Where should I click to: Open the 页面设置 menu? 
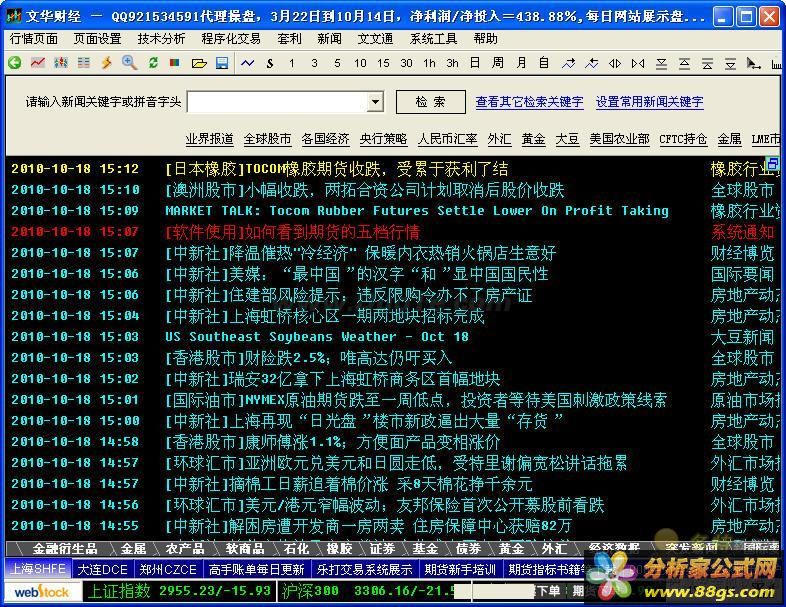click(98, 39)
